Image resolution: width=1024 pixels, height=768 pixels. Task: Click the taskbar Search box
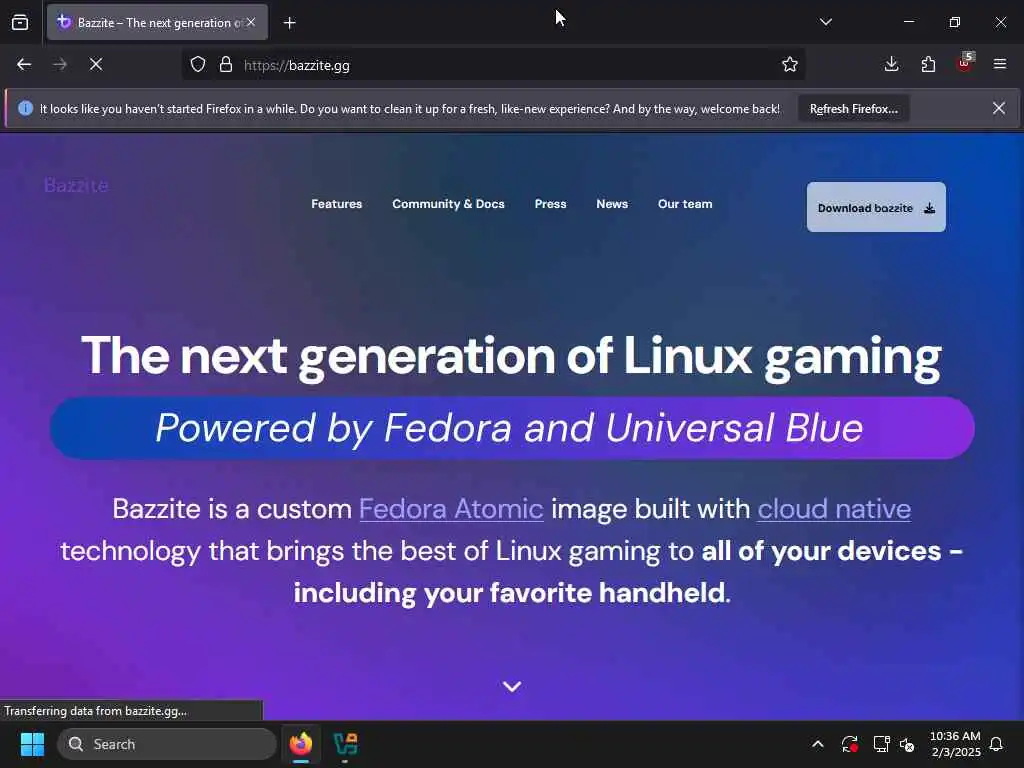167,744
